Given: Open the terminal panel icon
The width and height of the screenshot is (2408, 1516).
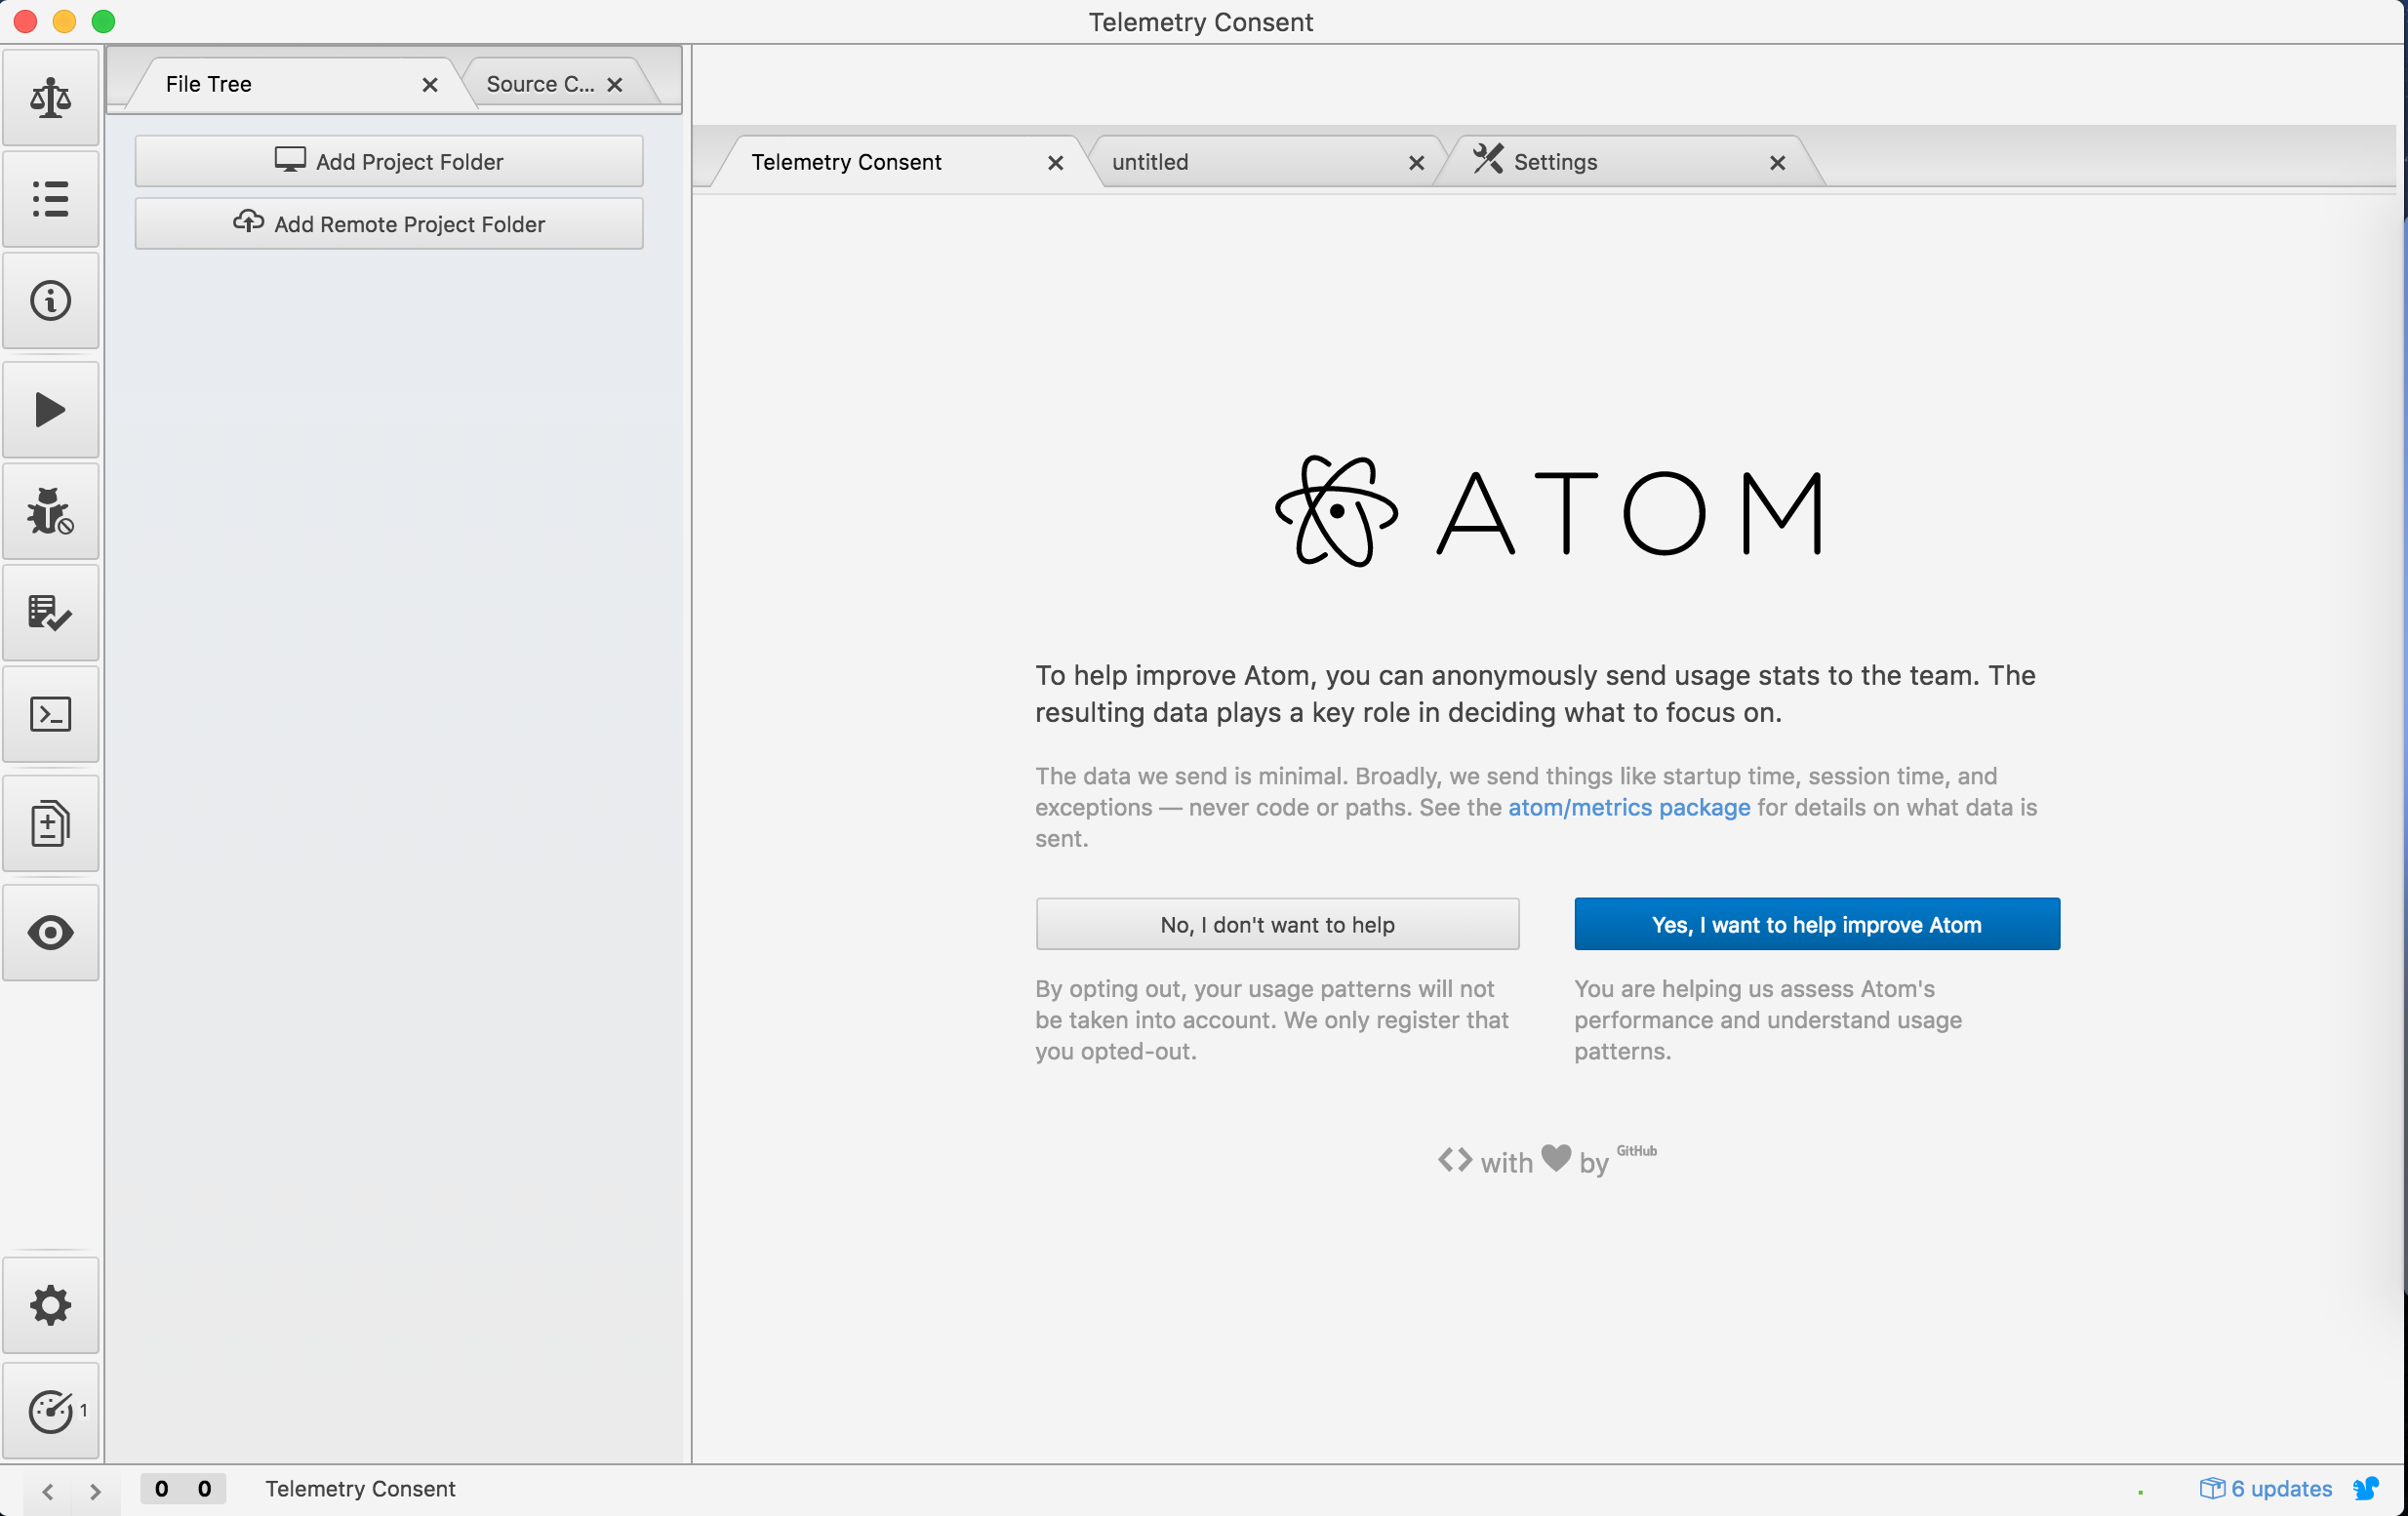Looking at the screenshot, I should click(50, 715).
